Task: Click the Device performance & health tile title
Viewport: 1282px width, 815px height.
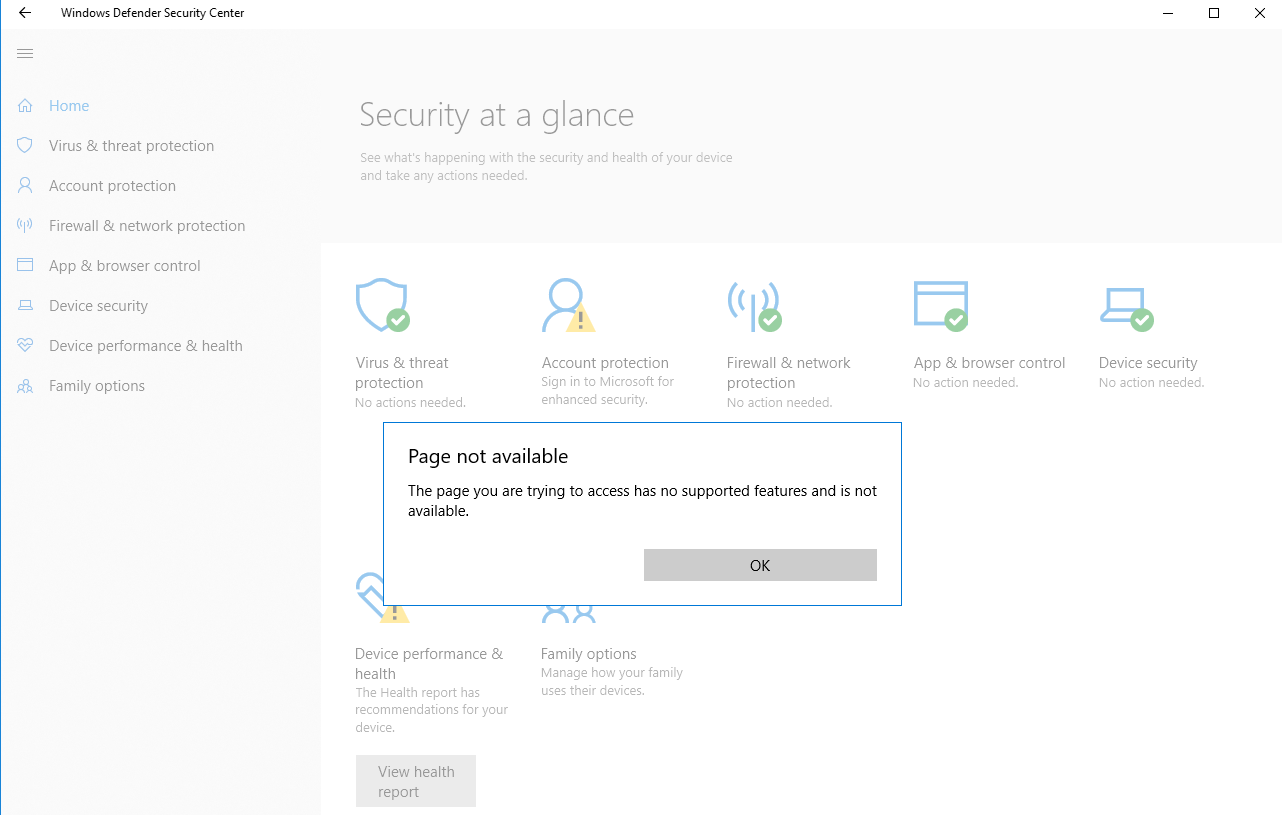Action: point(429,663)
